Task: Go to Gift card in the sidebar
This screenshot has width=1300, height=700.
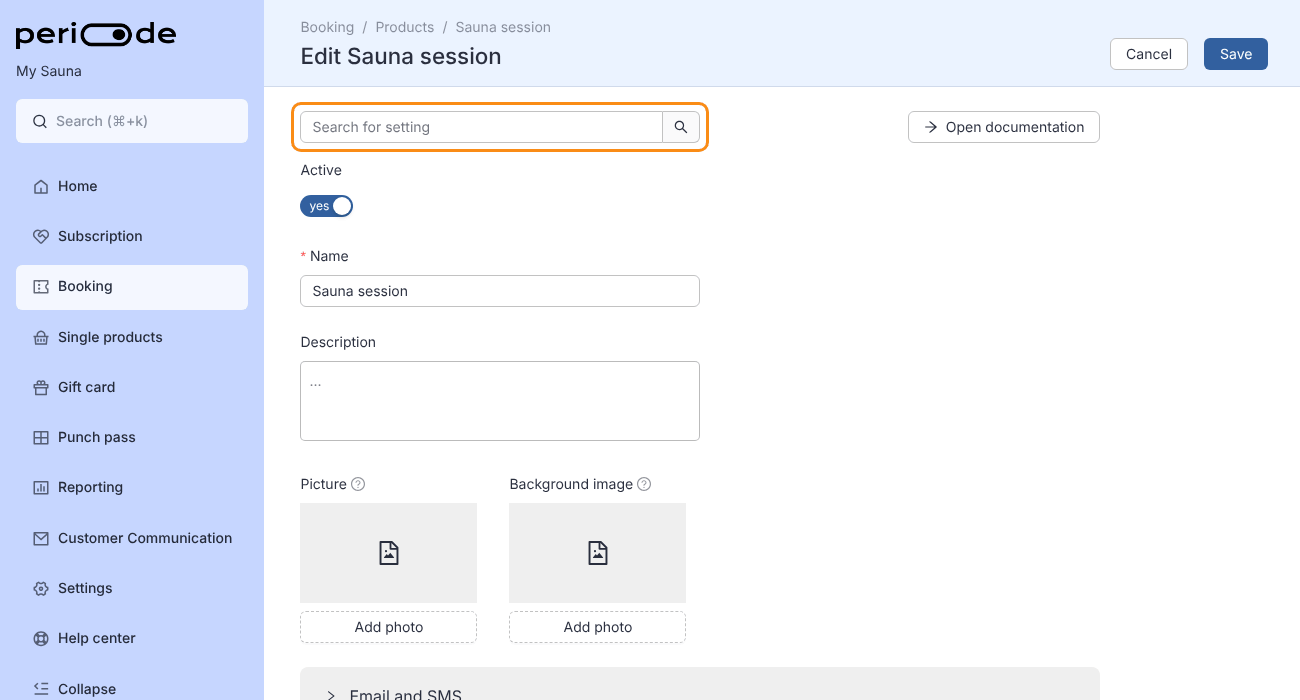Action: (132, 387)
